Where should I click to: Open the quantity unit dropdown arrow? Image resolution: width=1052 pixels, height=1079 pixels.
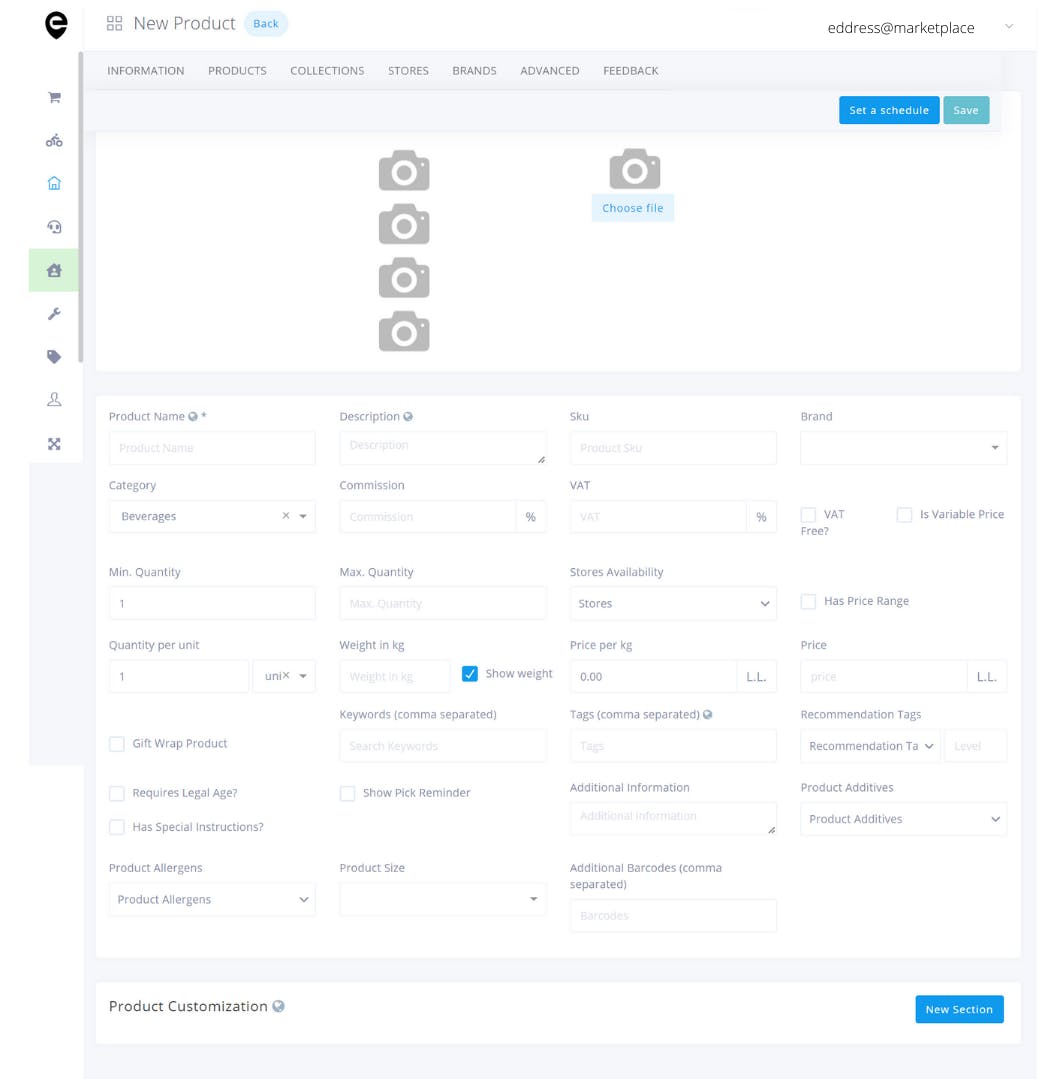click(x=303, y=676)
